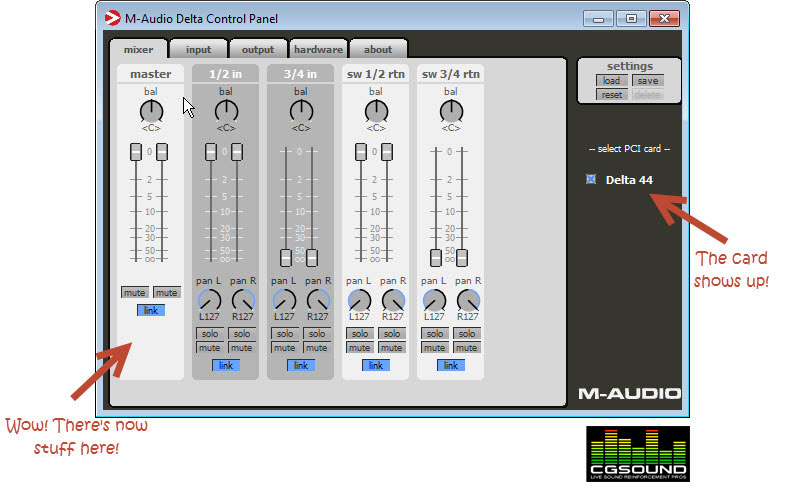Click the sw 3/4 rtn pan R knob
Viewport: 785px width, 486px height.
coord(468,300)
